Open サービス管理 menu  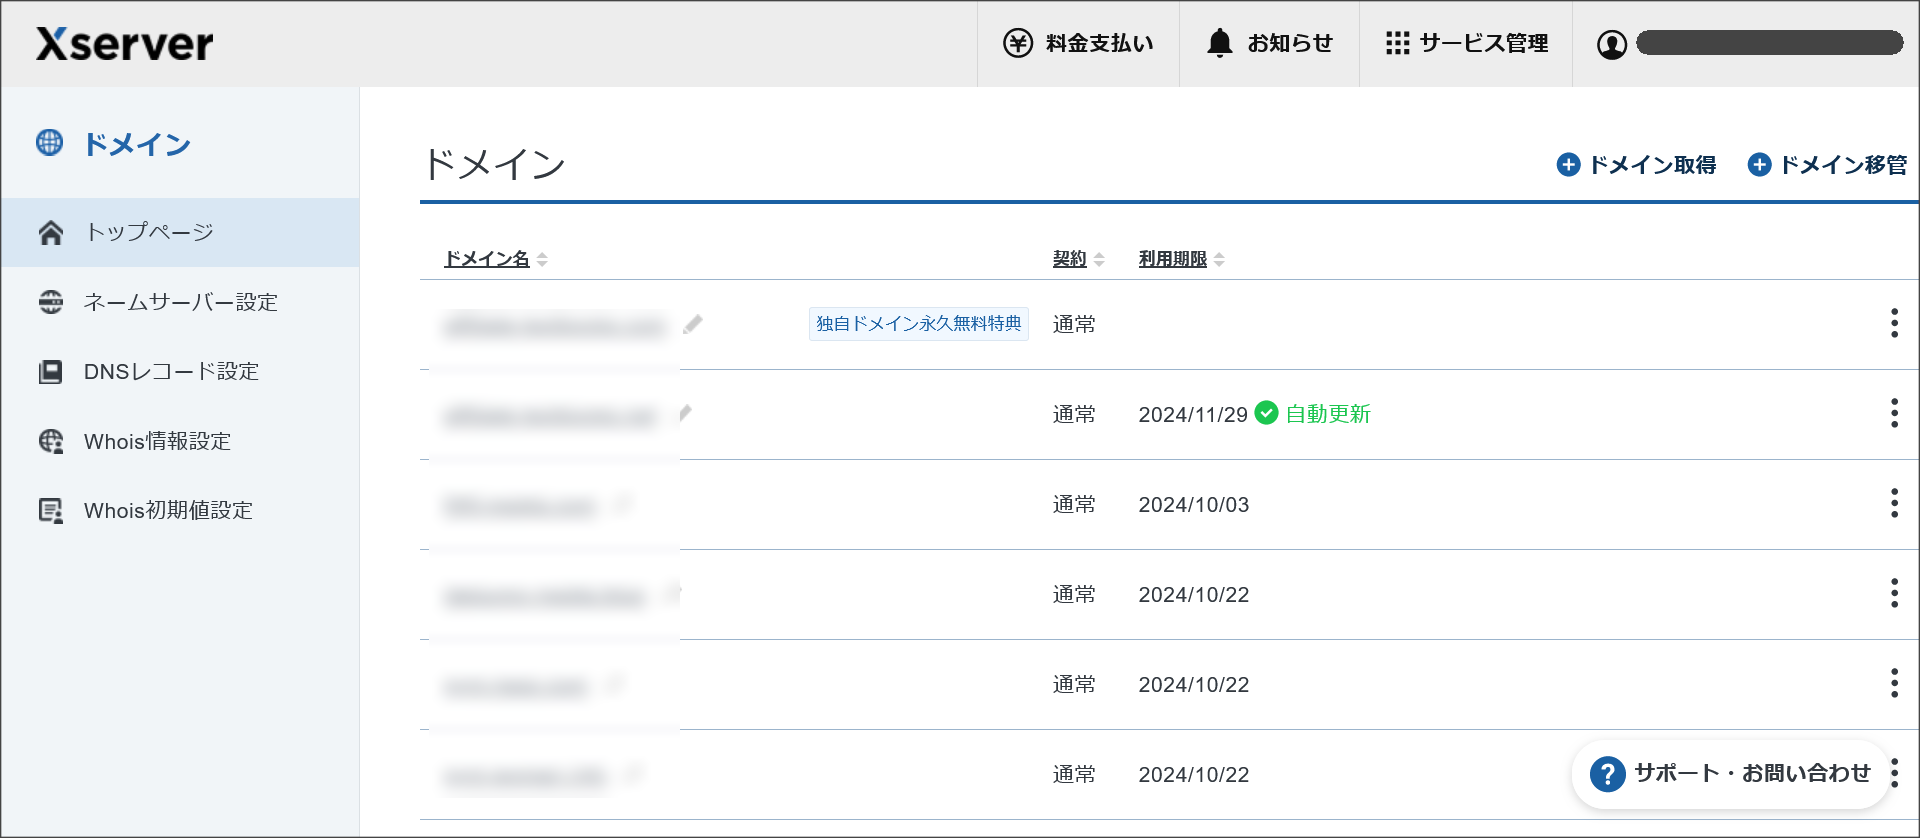click(x=1466, y=43)
